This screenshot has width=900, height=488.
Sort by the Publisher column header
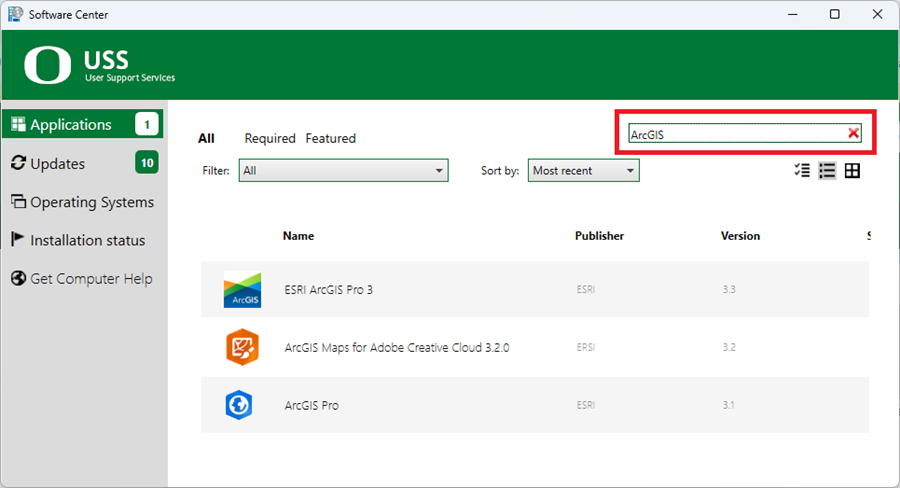[x=599, y=236]
